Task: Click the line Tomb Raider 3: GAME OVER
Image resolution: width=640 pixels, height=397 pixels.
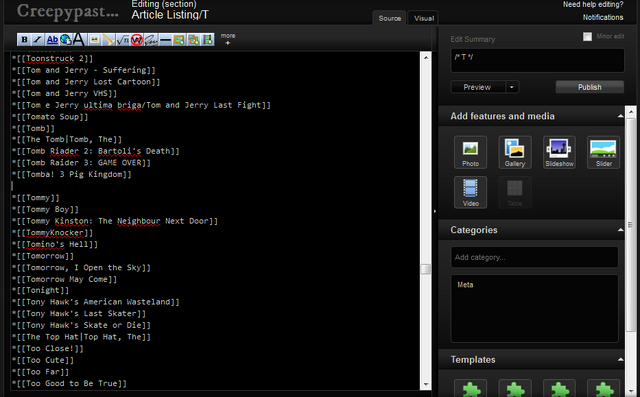Action: (81, 163)
